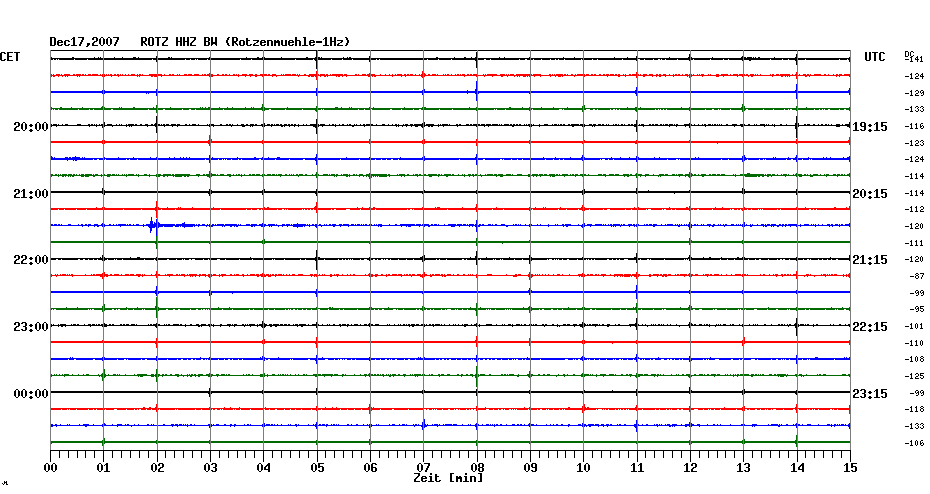Image resolution: width=930 pixels, height=494 pixels.
Task: Select the DC offset value -112
Action: pyautogui.click(x=915, y=209)
